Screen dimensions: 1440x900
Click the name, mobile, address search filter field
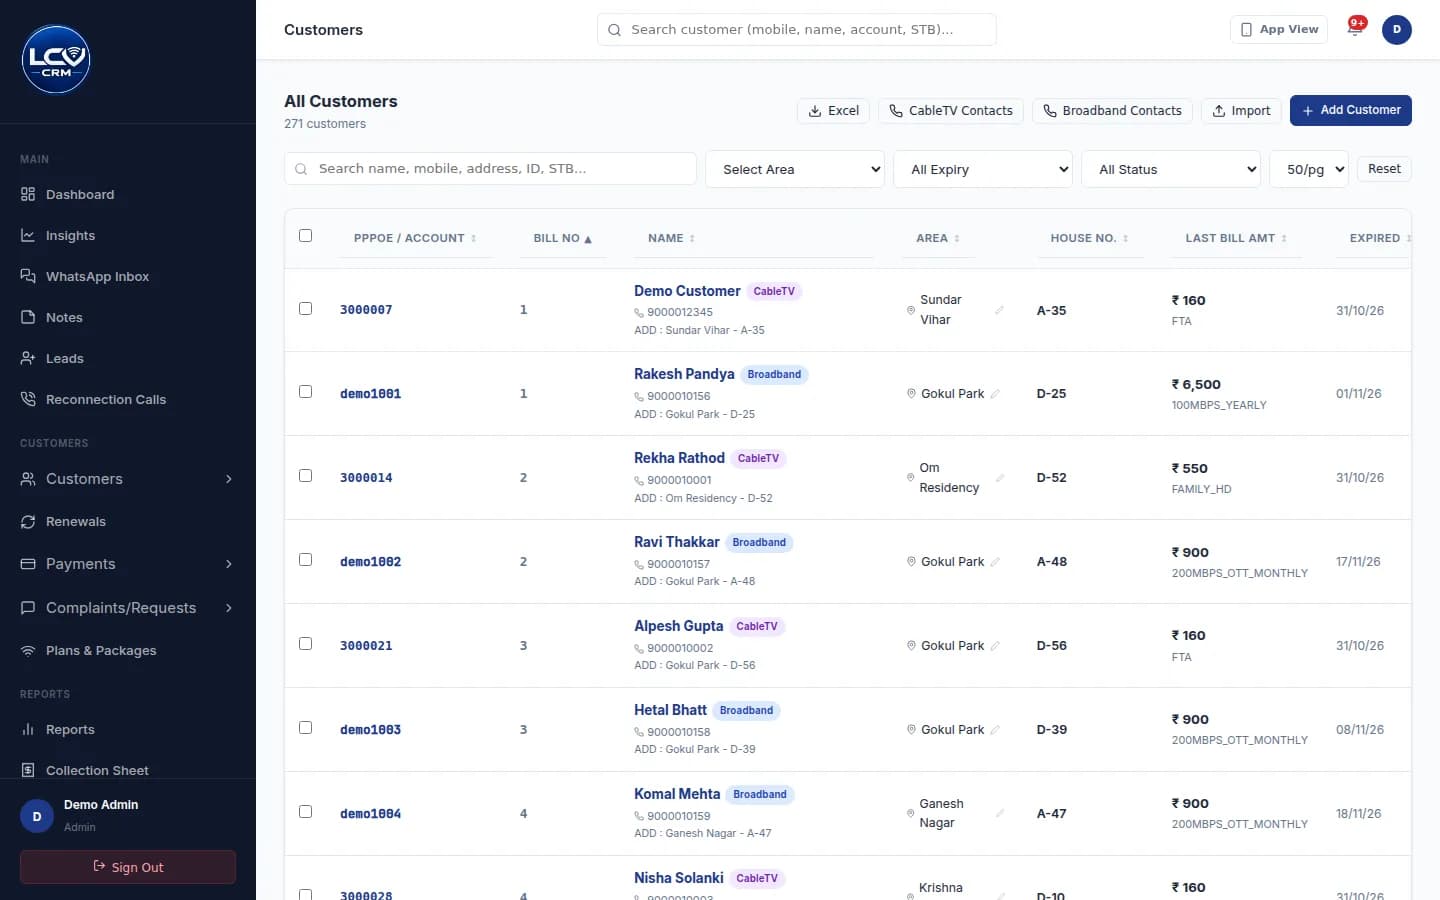[491, 169]
